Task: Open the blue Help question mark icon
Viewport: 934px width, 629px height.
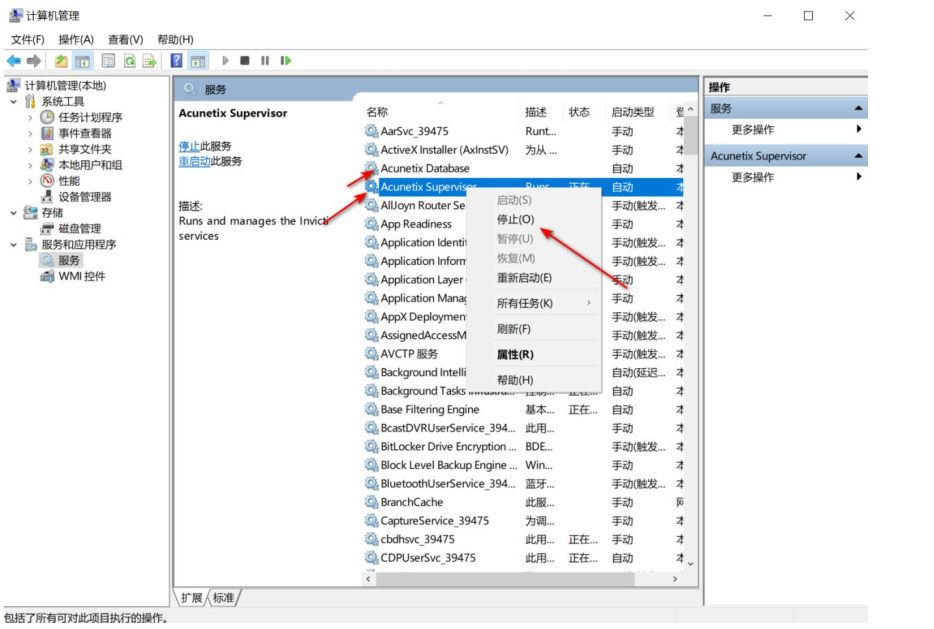Action: pyautogui.click(x=176, y=61)
